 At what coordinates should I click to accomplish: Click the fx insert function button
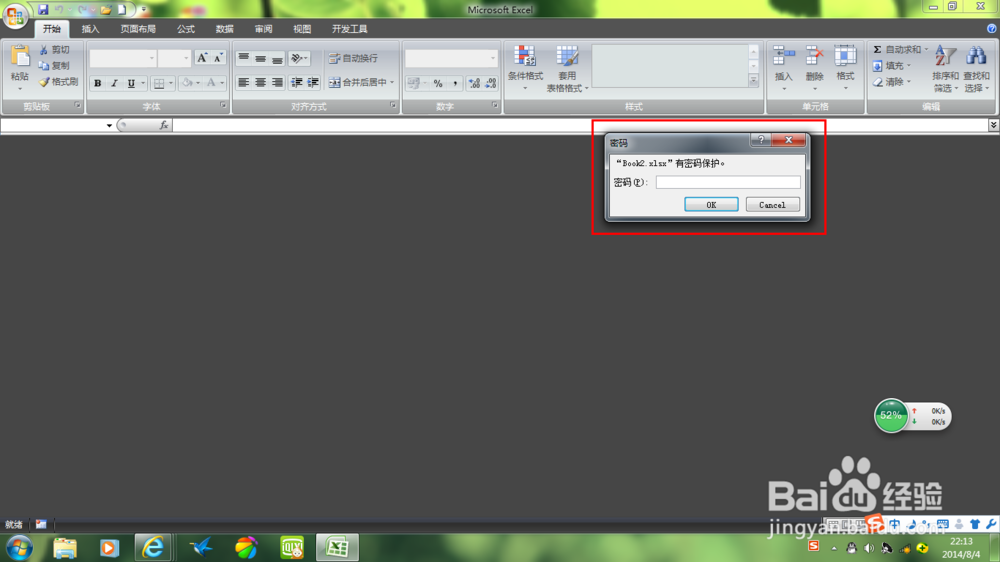coord(164,125)
